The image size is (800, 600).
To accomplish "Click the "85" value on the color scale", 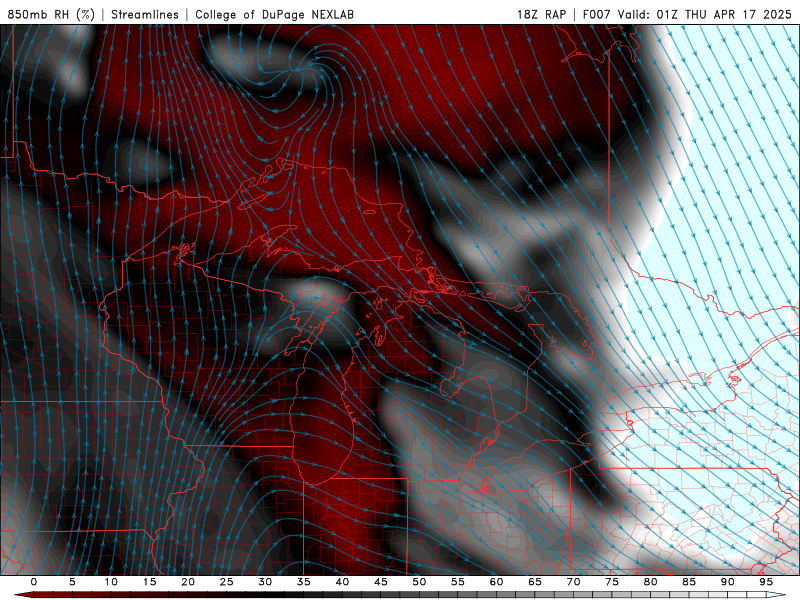I will 689,582.
